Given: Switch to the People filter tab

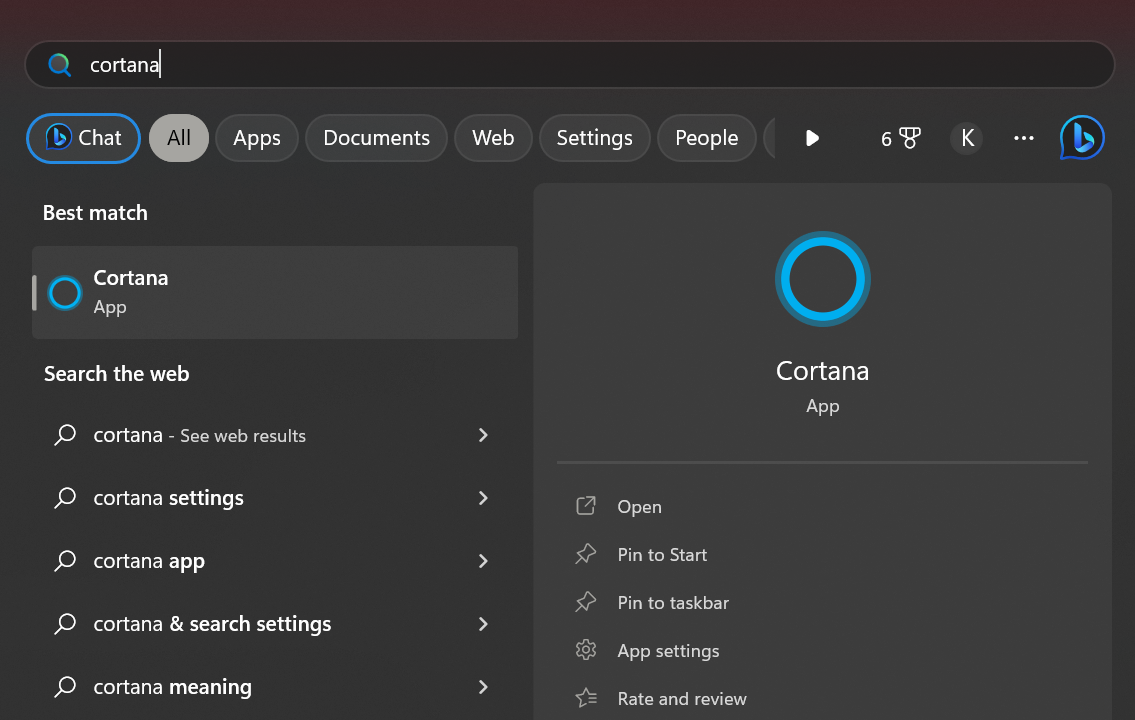Looking at the screenshot, I should point(706,138).
